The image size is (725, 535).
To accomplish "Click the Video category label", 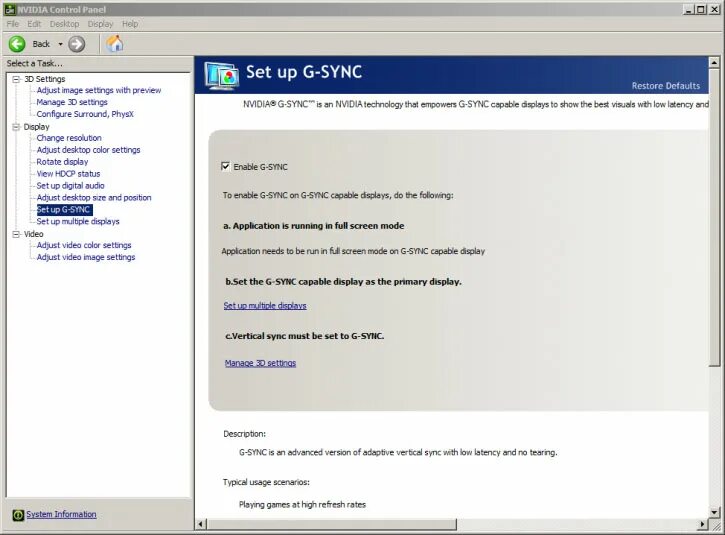I will tap(34, 234).
